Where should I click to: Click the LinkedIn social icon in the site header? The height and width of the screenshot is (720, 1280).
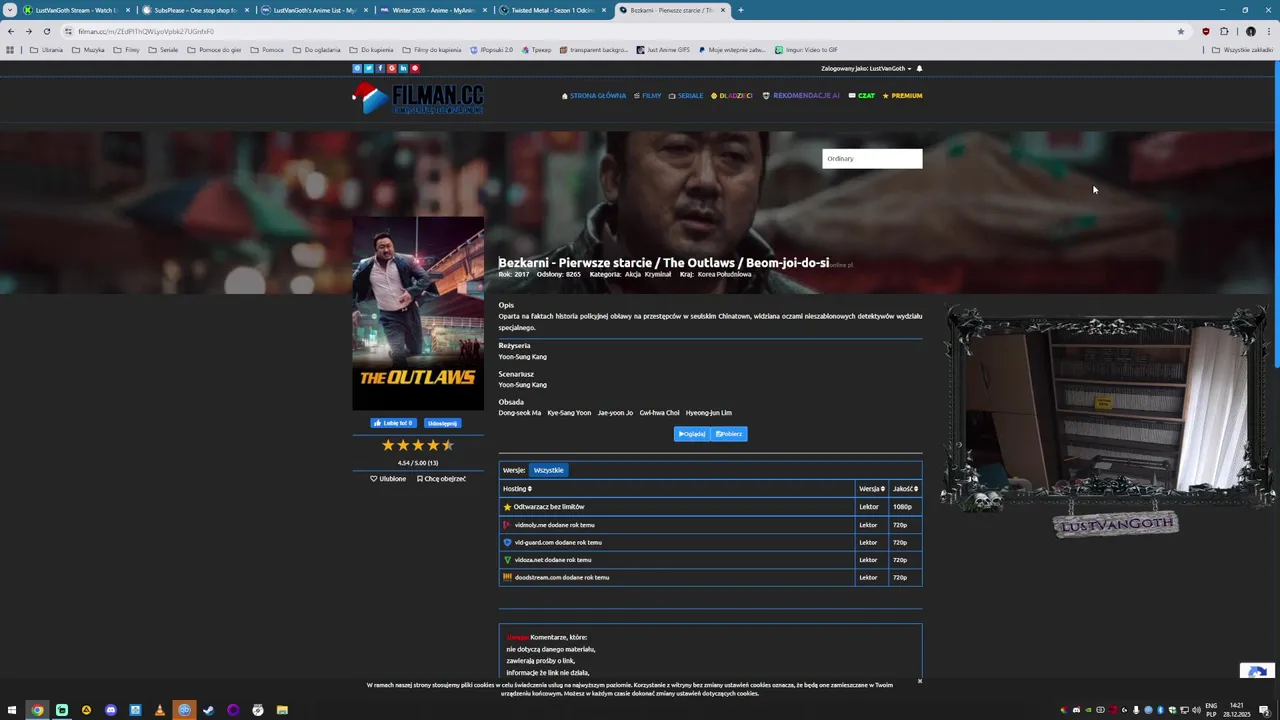403,68
